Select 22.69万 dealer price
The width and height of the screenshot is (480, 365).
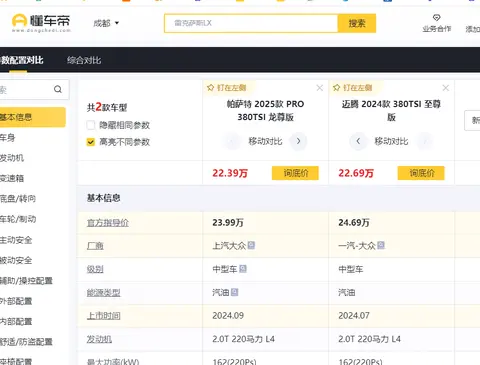(x=356, y=173)
